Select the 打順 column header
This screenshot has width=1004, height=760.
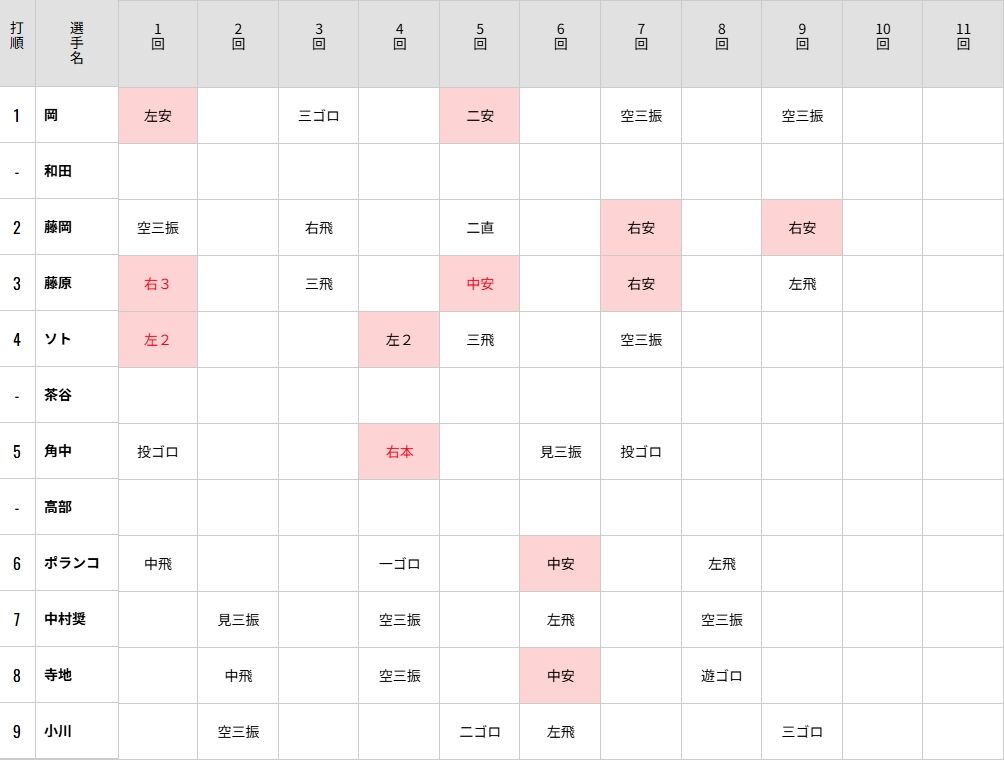point(17,36)
